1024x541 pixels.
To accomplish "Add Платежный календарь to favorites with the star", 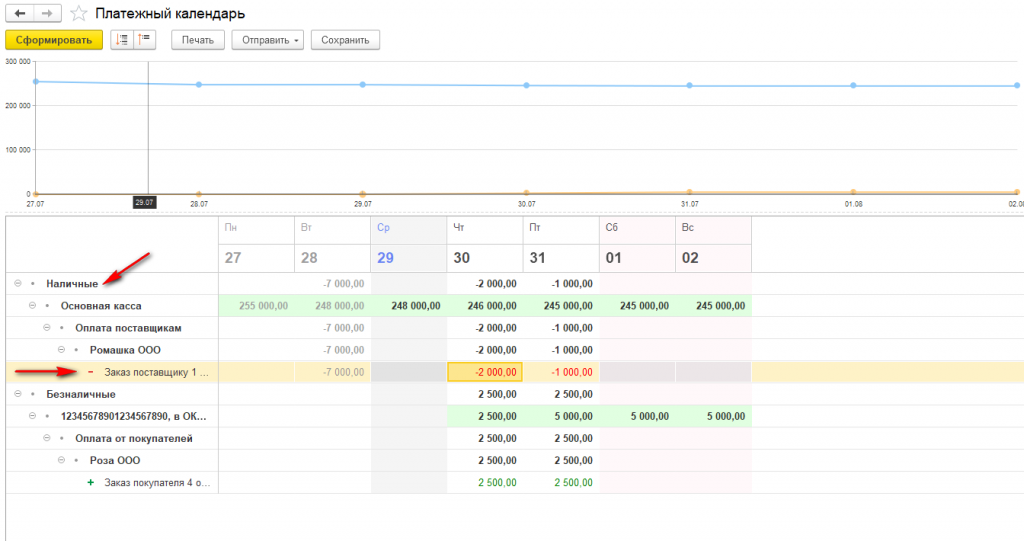I will (x=78, y=13).
